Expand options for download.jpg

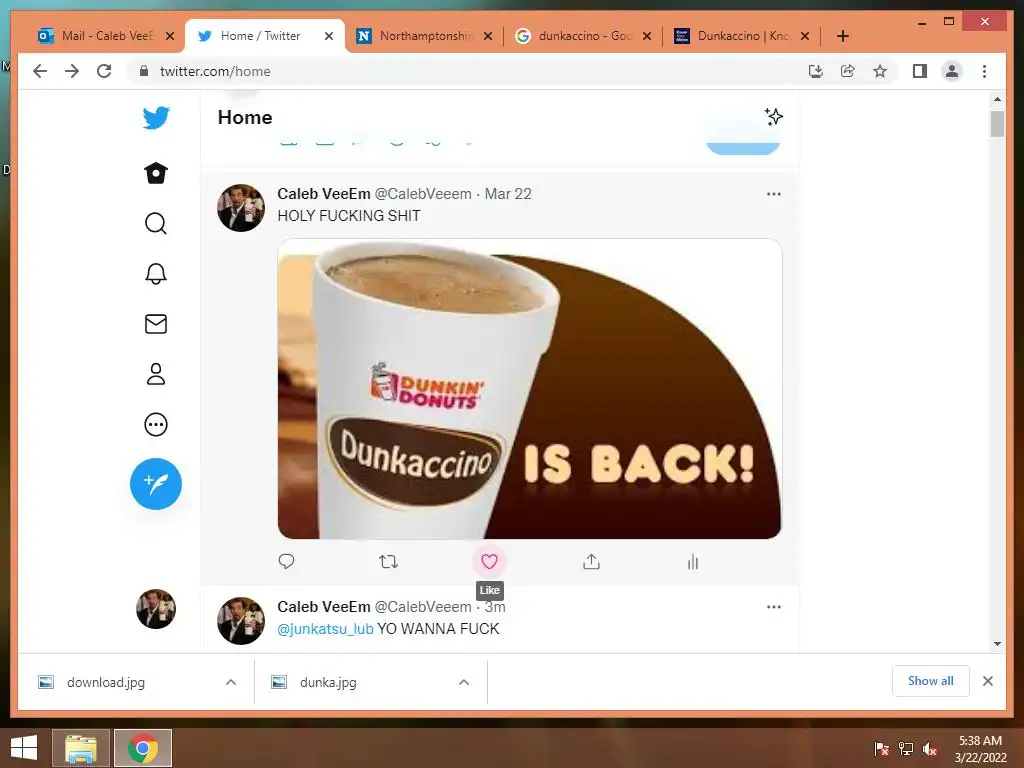231,682
